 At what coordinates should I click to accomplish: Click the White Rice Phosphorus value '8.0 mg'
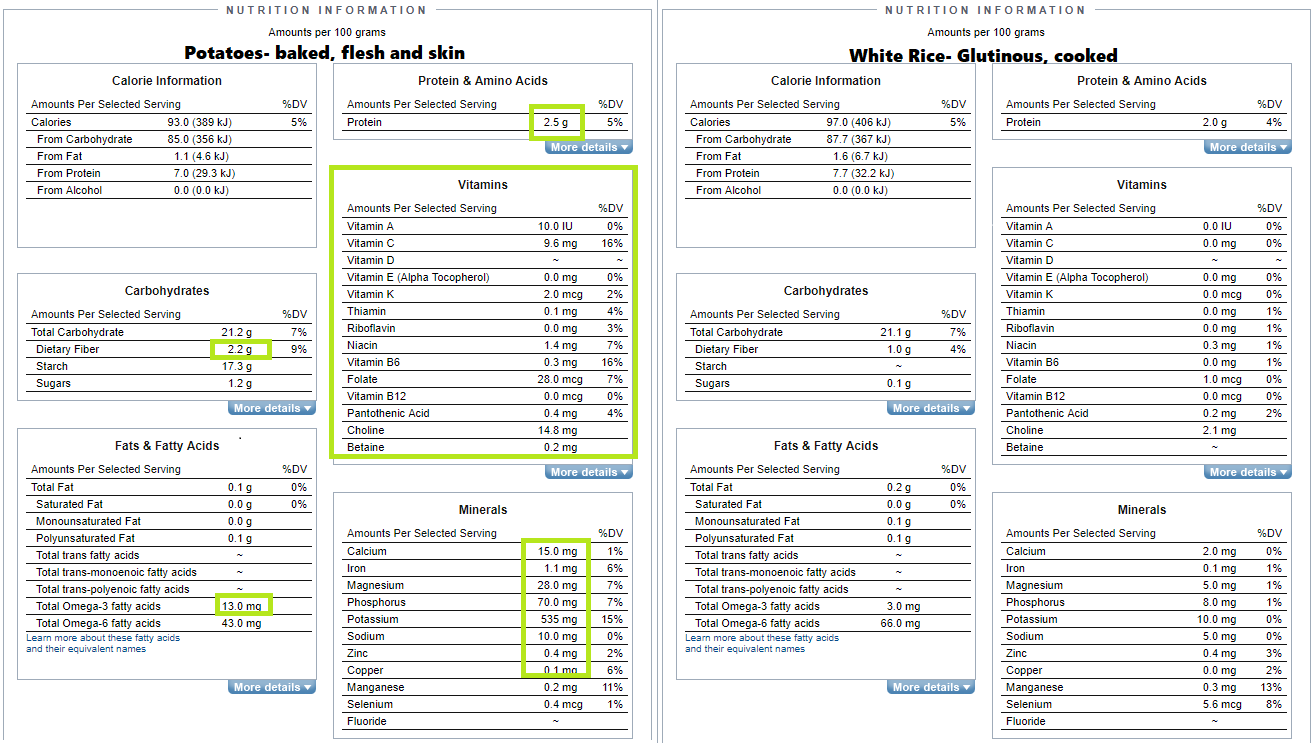coord(1219,602)
